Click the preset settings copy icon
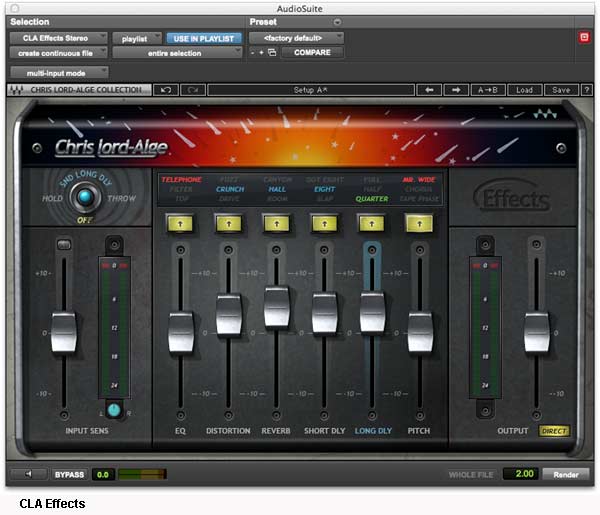This screenshot has width=600, height=515. pyautogui.click(x=272, y=52)
